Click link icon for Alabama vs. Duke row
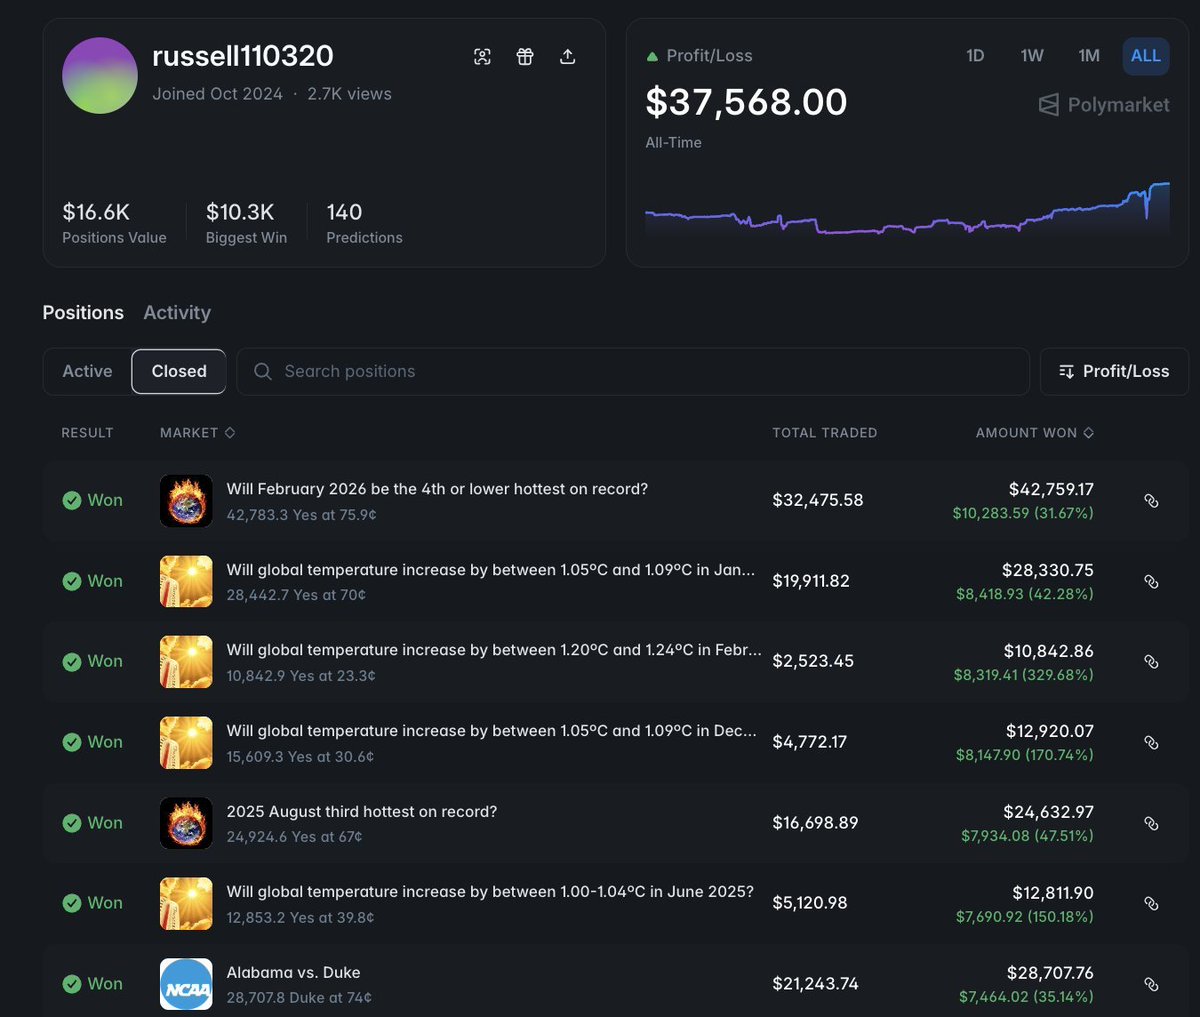Viewport: 1200px width, 1017px height. point(1151,984)
